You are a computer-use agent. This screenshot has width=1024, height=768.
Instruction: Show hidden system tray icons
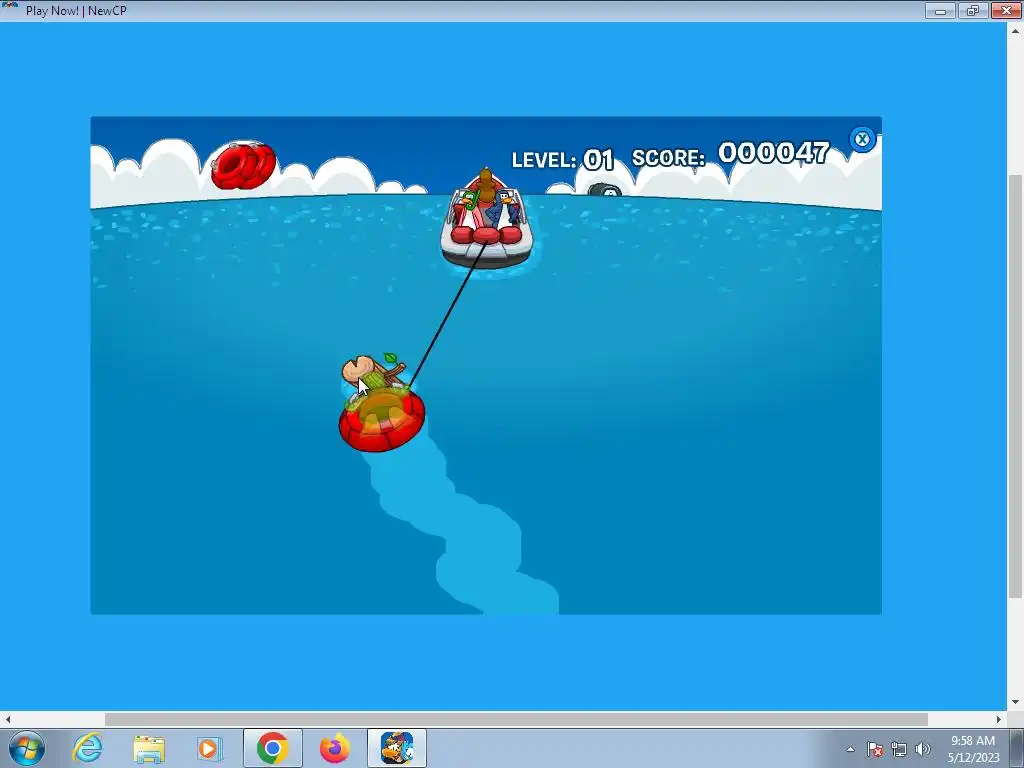(x=850, y=749)
